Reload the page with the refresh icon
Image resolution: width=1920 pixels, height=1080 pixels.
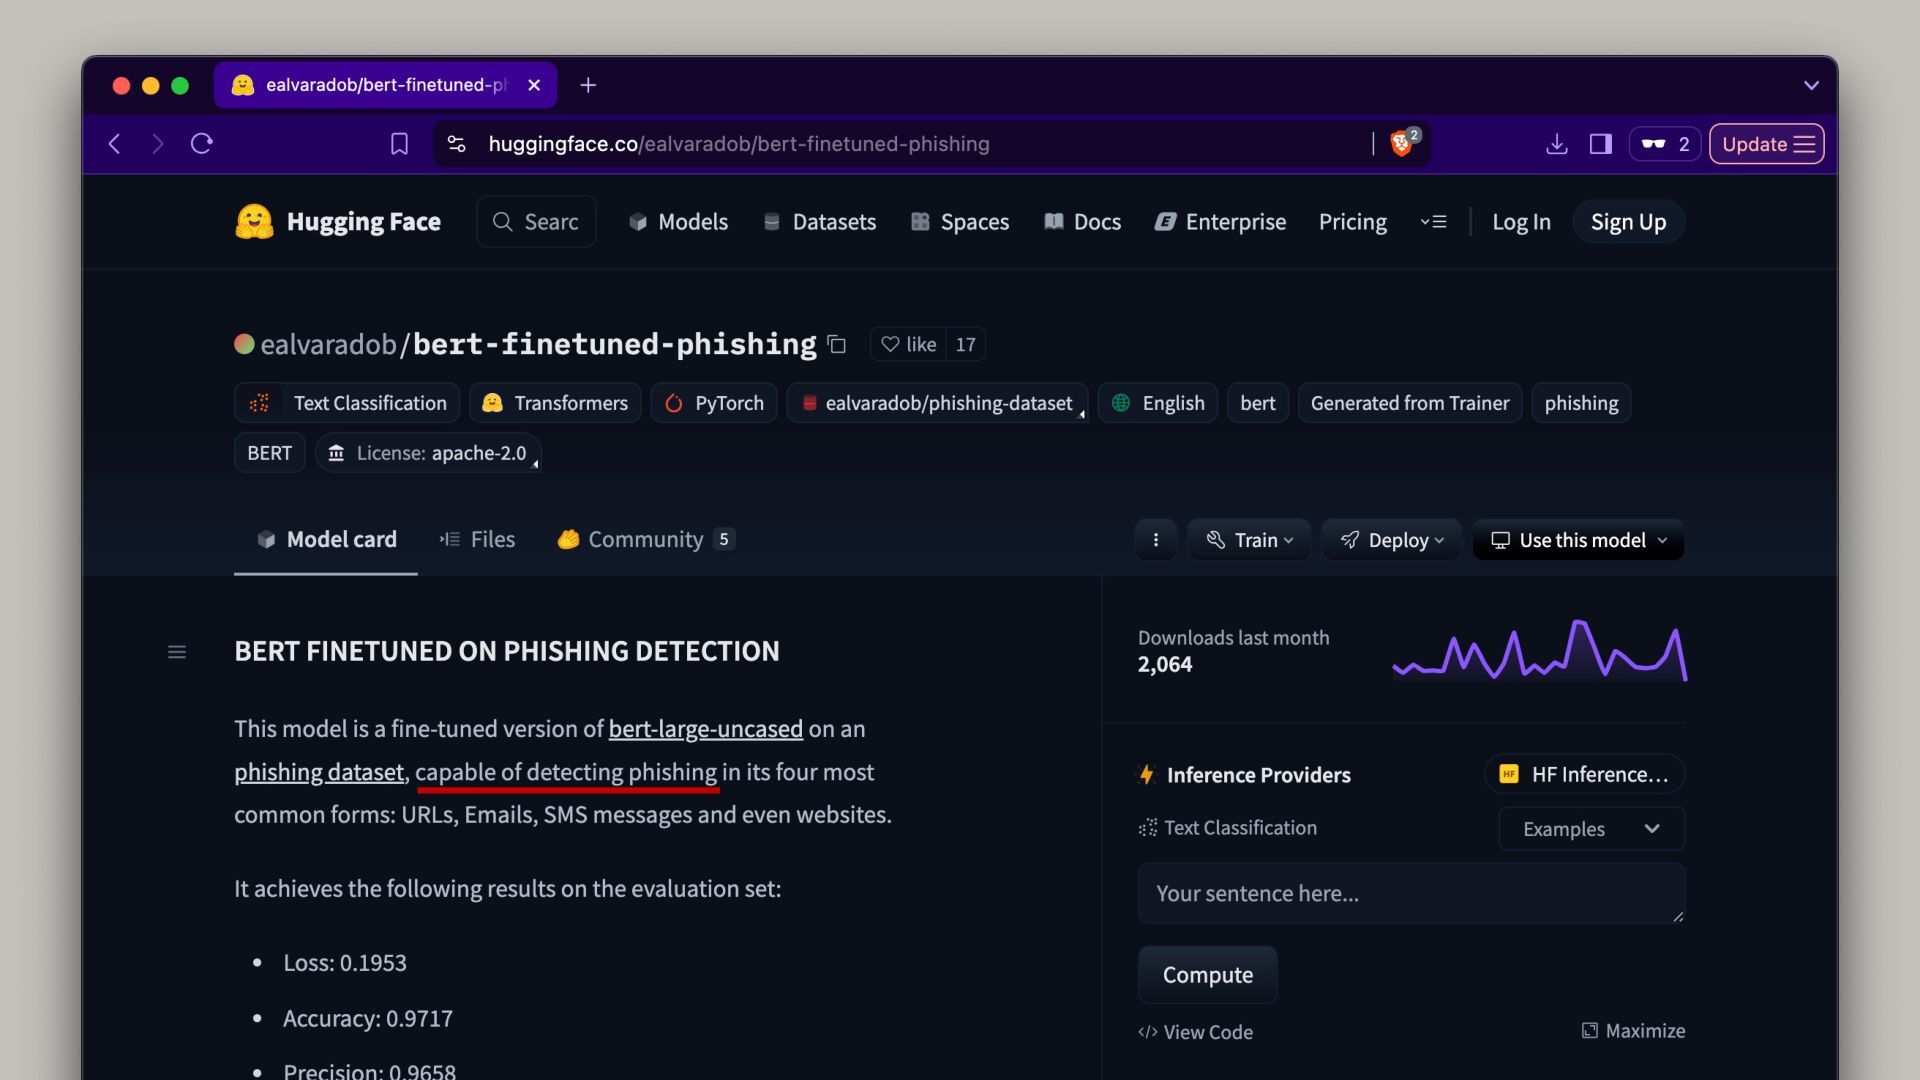tap(202, 144)
